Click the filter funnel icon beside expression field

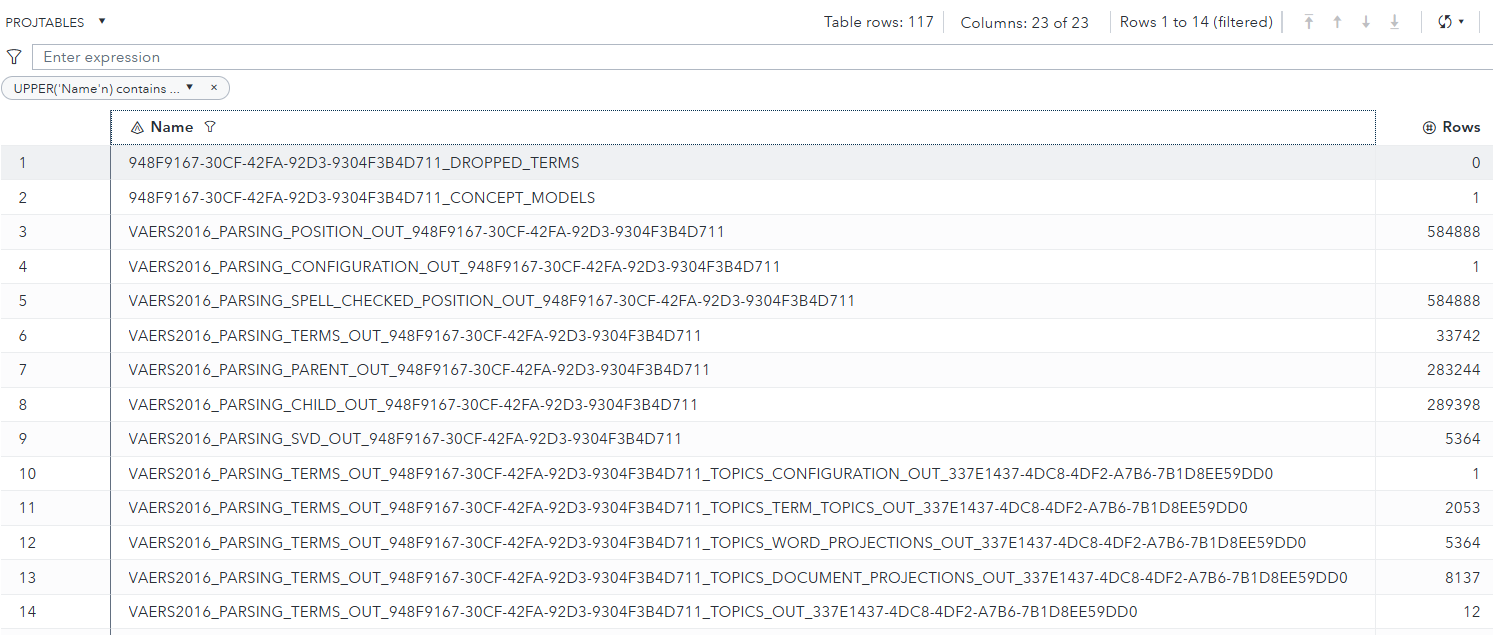pos(15,56)
